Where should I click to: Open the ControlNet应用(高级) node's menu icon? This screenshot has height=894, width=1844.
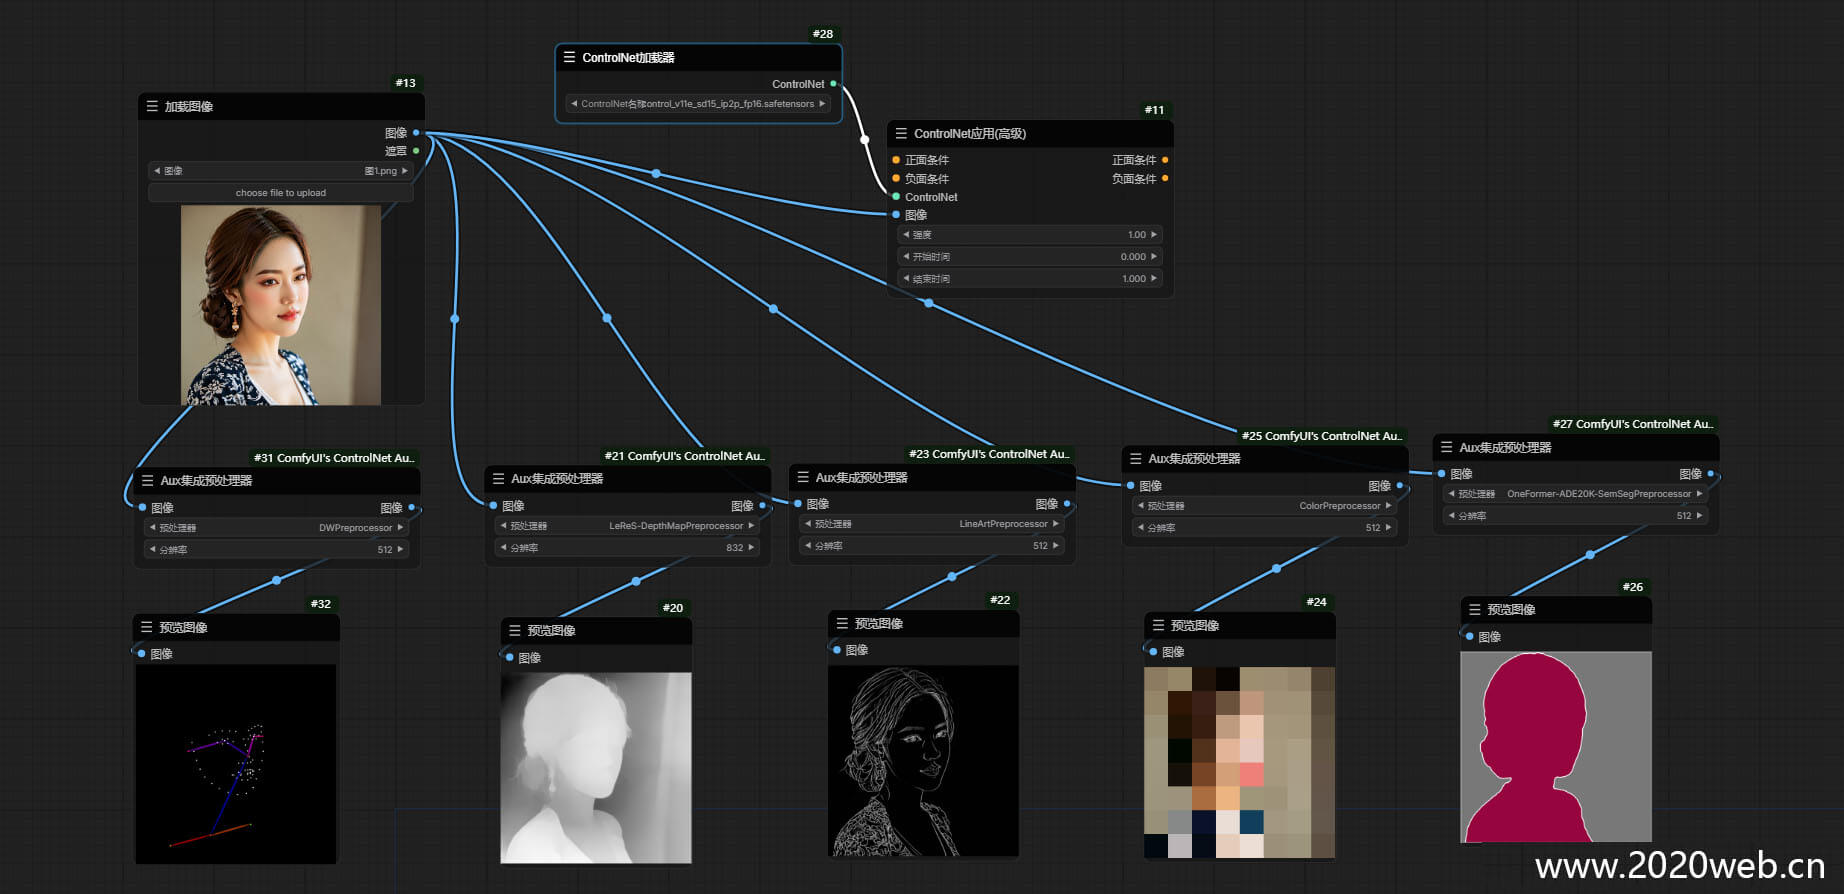click(901, 133)
